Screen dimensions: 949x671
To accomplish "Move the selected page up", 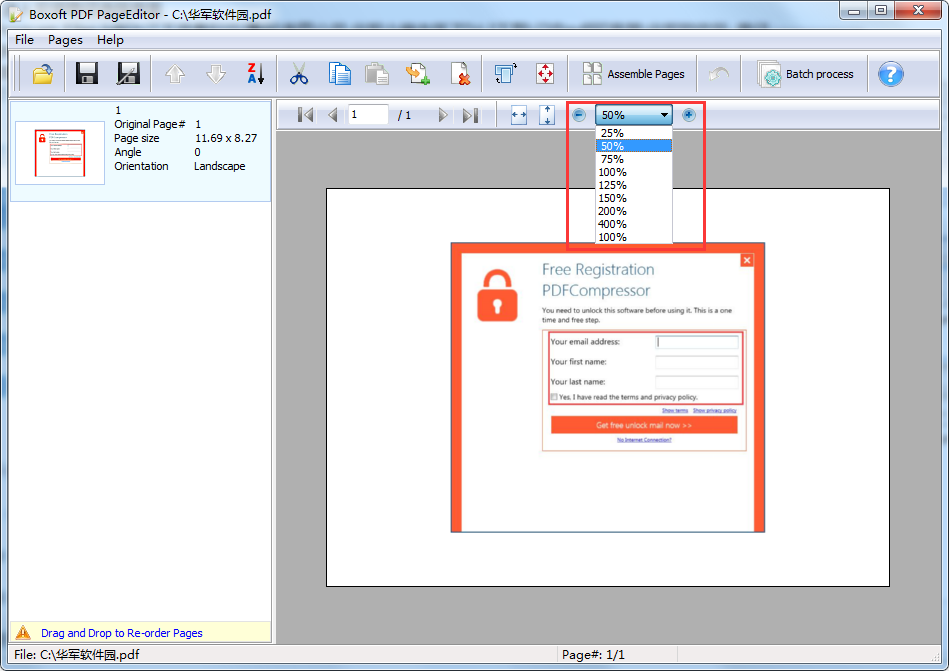I will pyautogui.click(x=175, y=73).
